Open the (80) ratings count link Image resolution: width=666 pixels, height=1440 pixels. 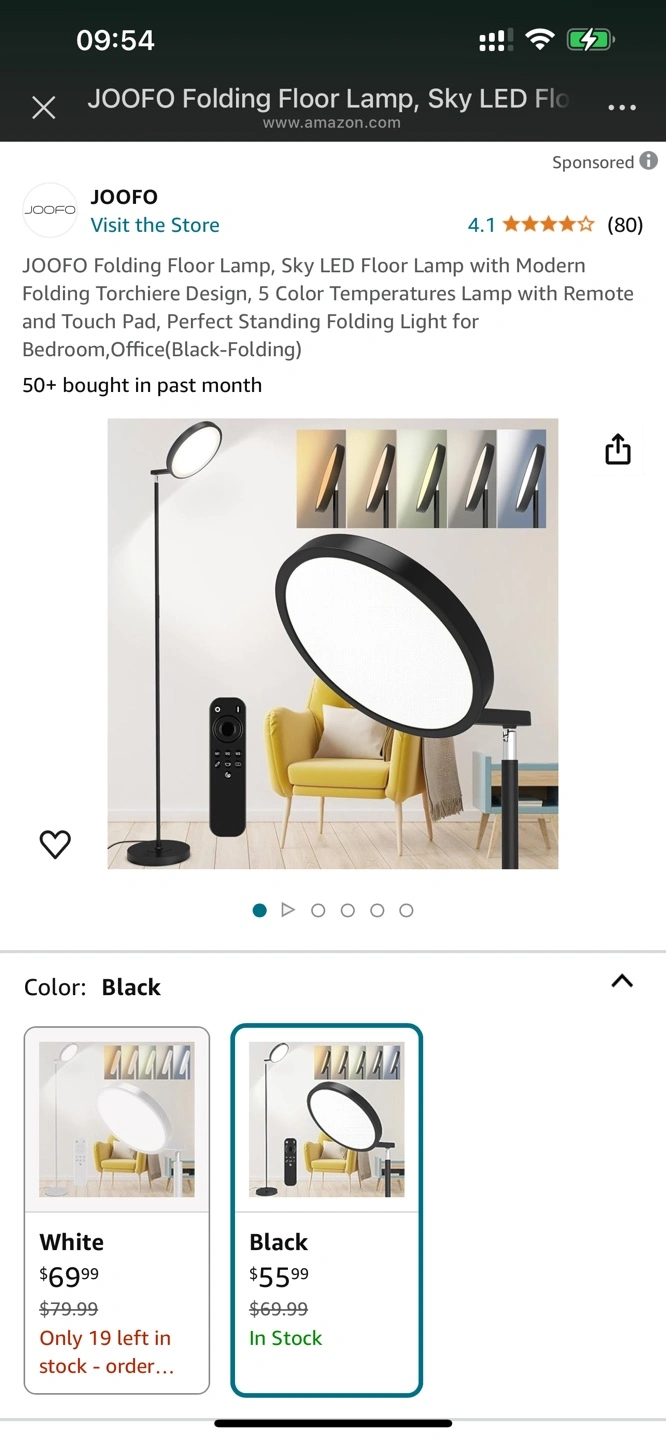(625, 224)
